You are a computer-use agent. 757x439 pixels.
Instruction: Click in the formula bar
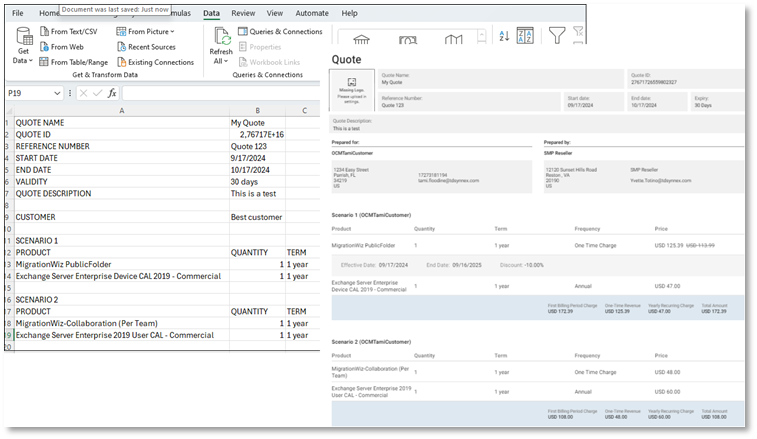tap(221, 93)
